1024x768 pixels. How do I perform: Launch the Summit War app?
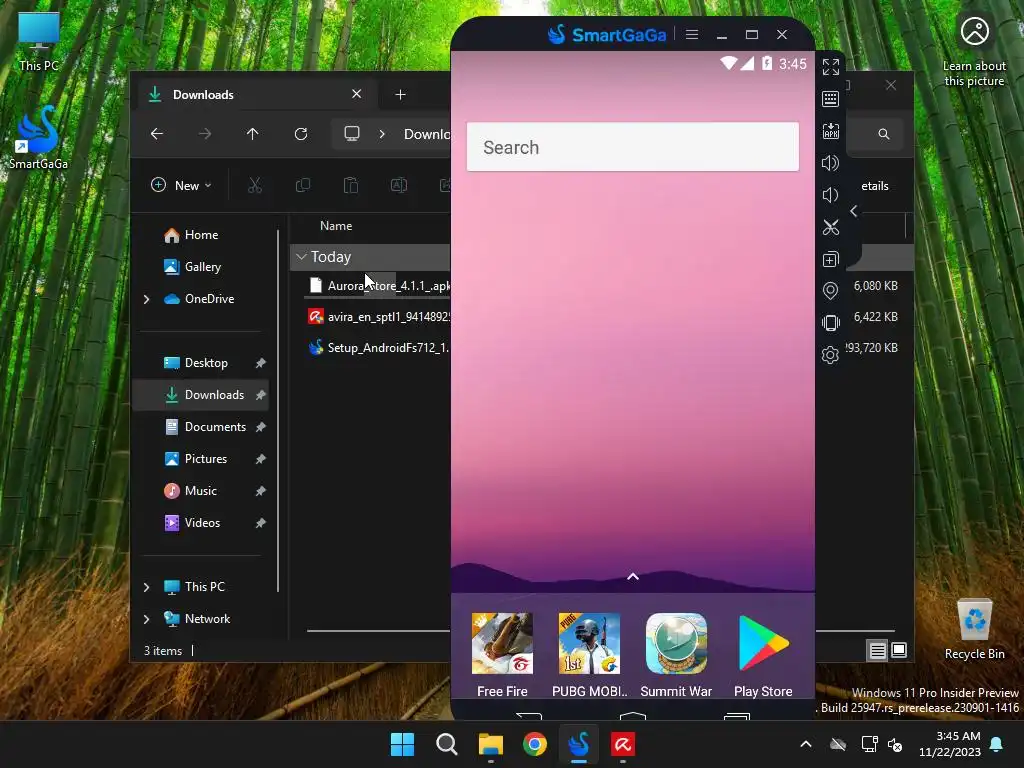tap(676, 656)
